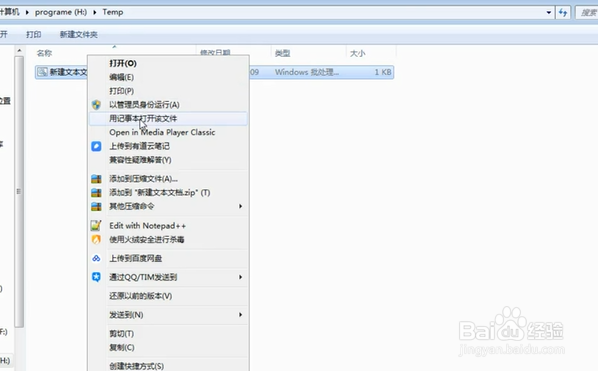Select 添加到压缩文件(A)...

pos(168,178)
